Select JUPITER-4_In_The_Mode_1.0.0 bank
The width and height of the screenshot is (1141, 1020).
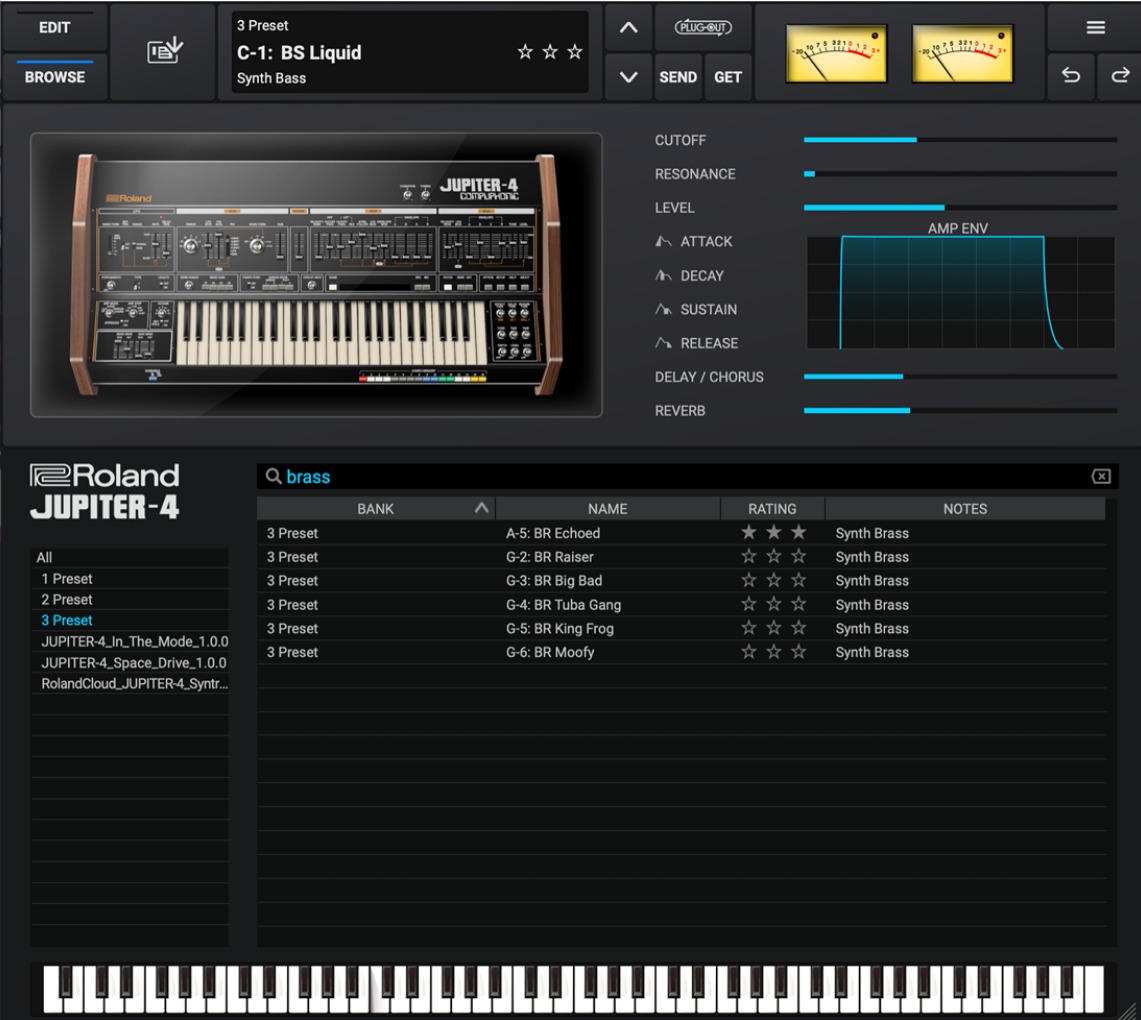(130, 642)
